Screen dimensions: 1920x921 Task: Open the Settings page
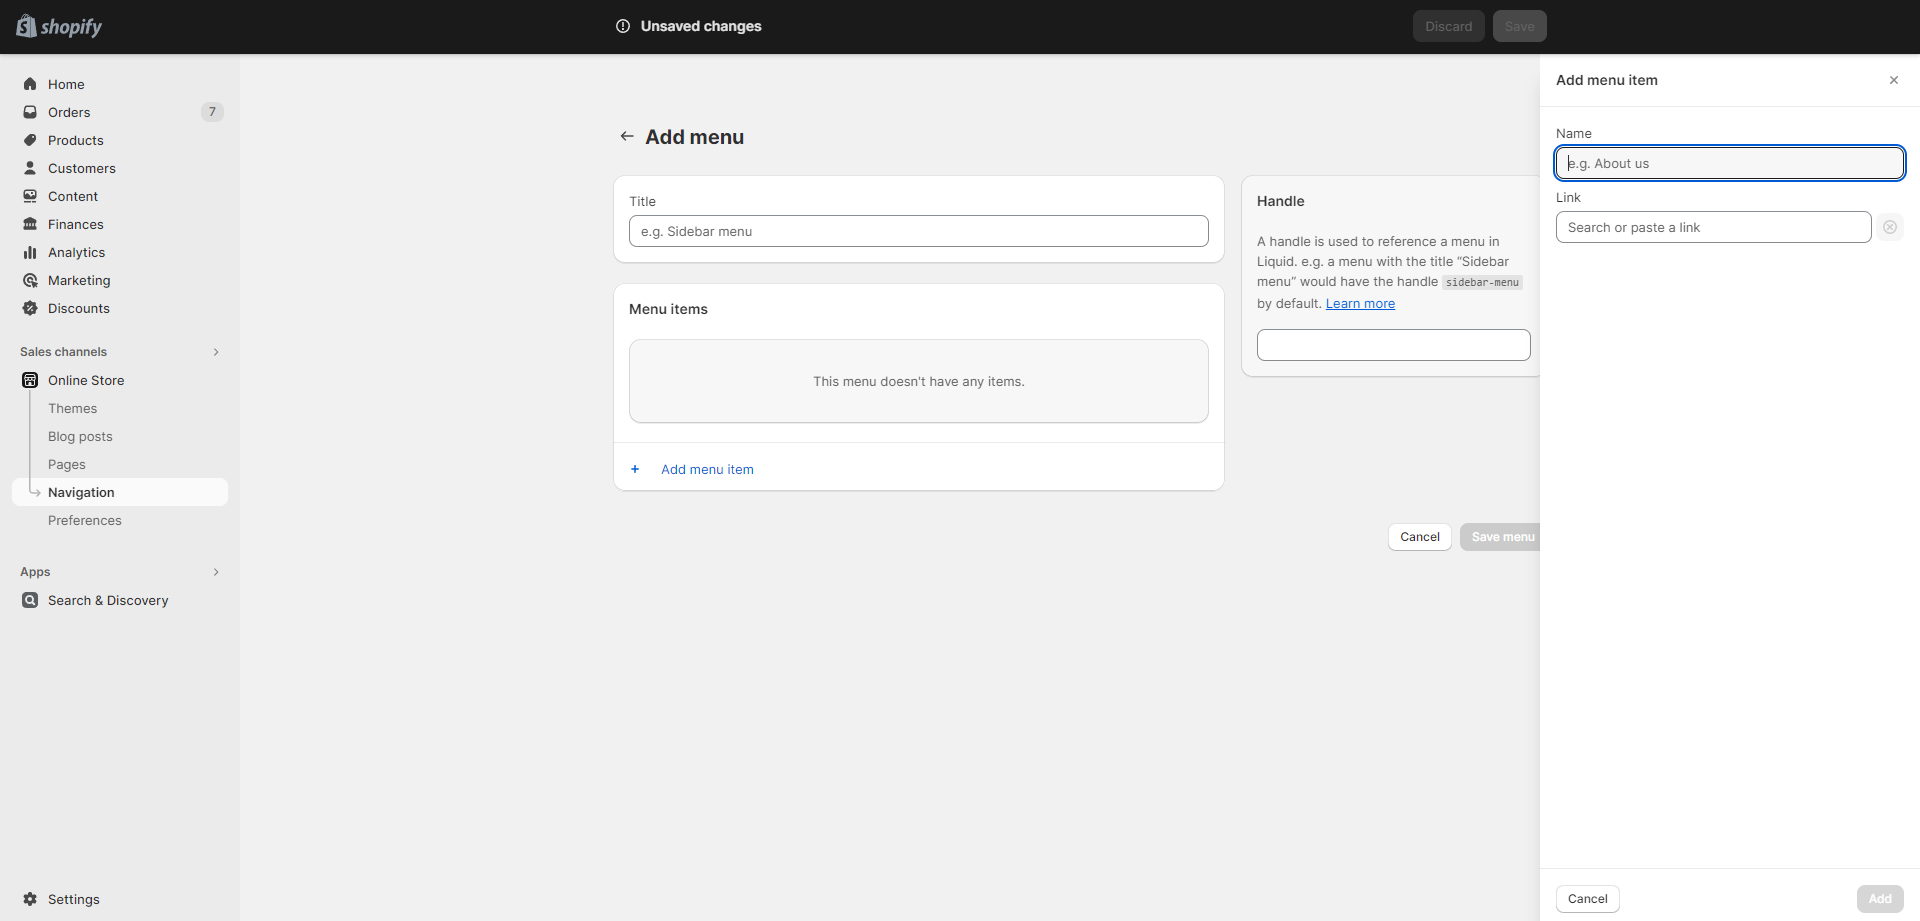point(74,899)
